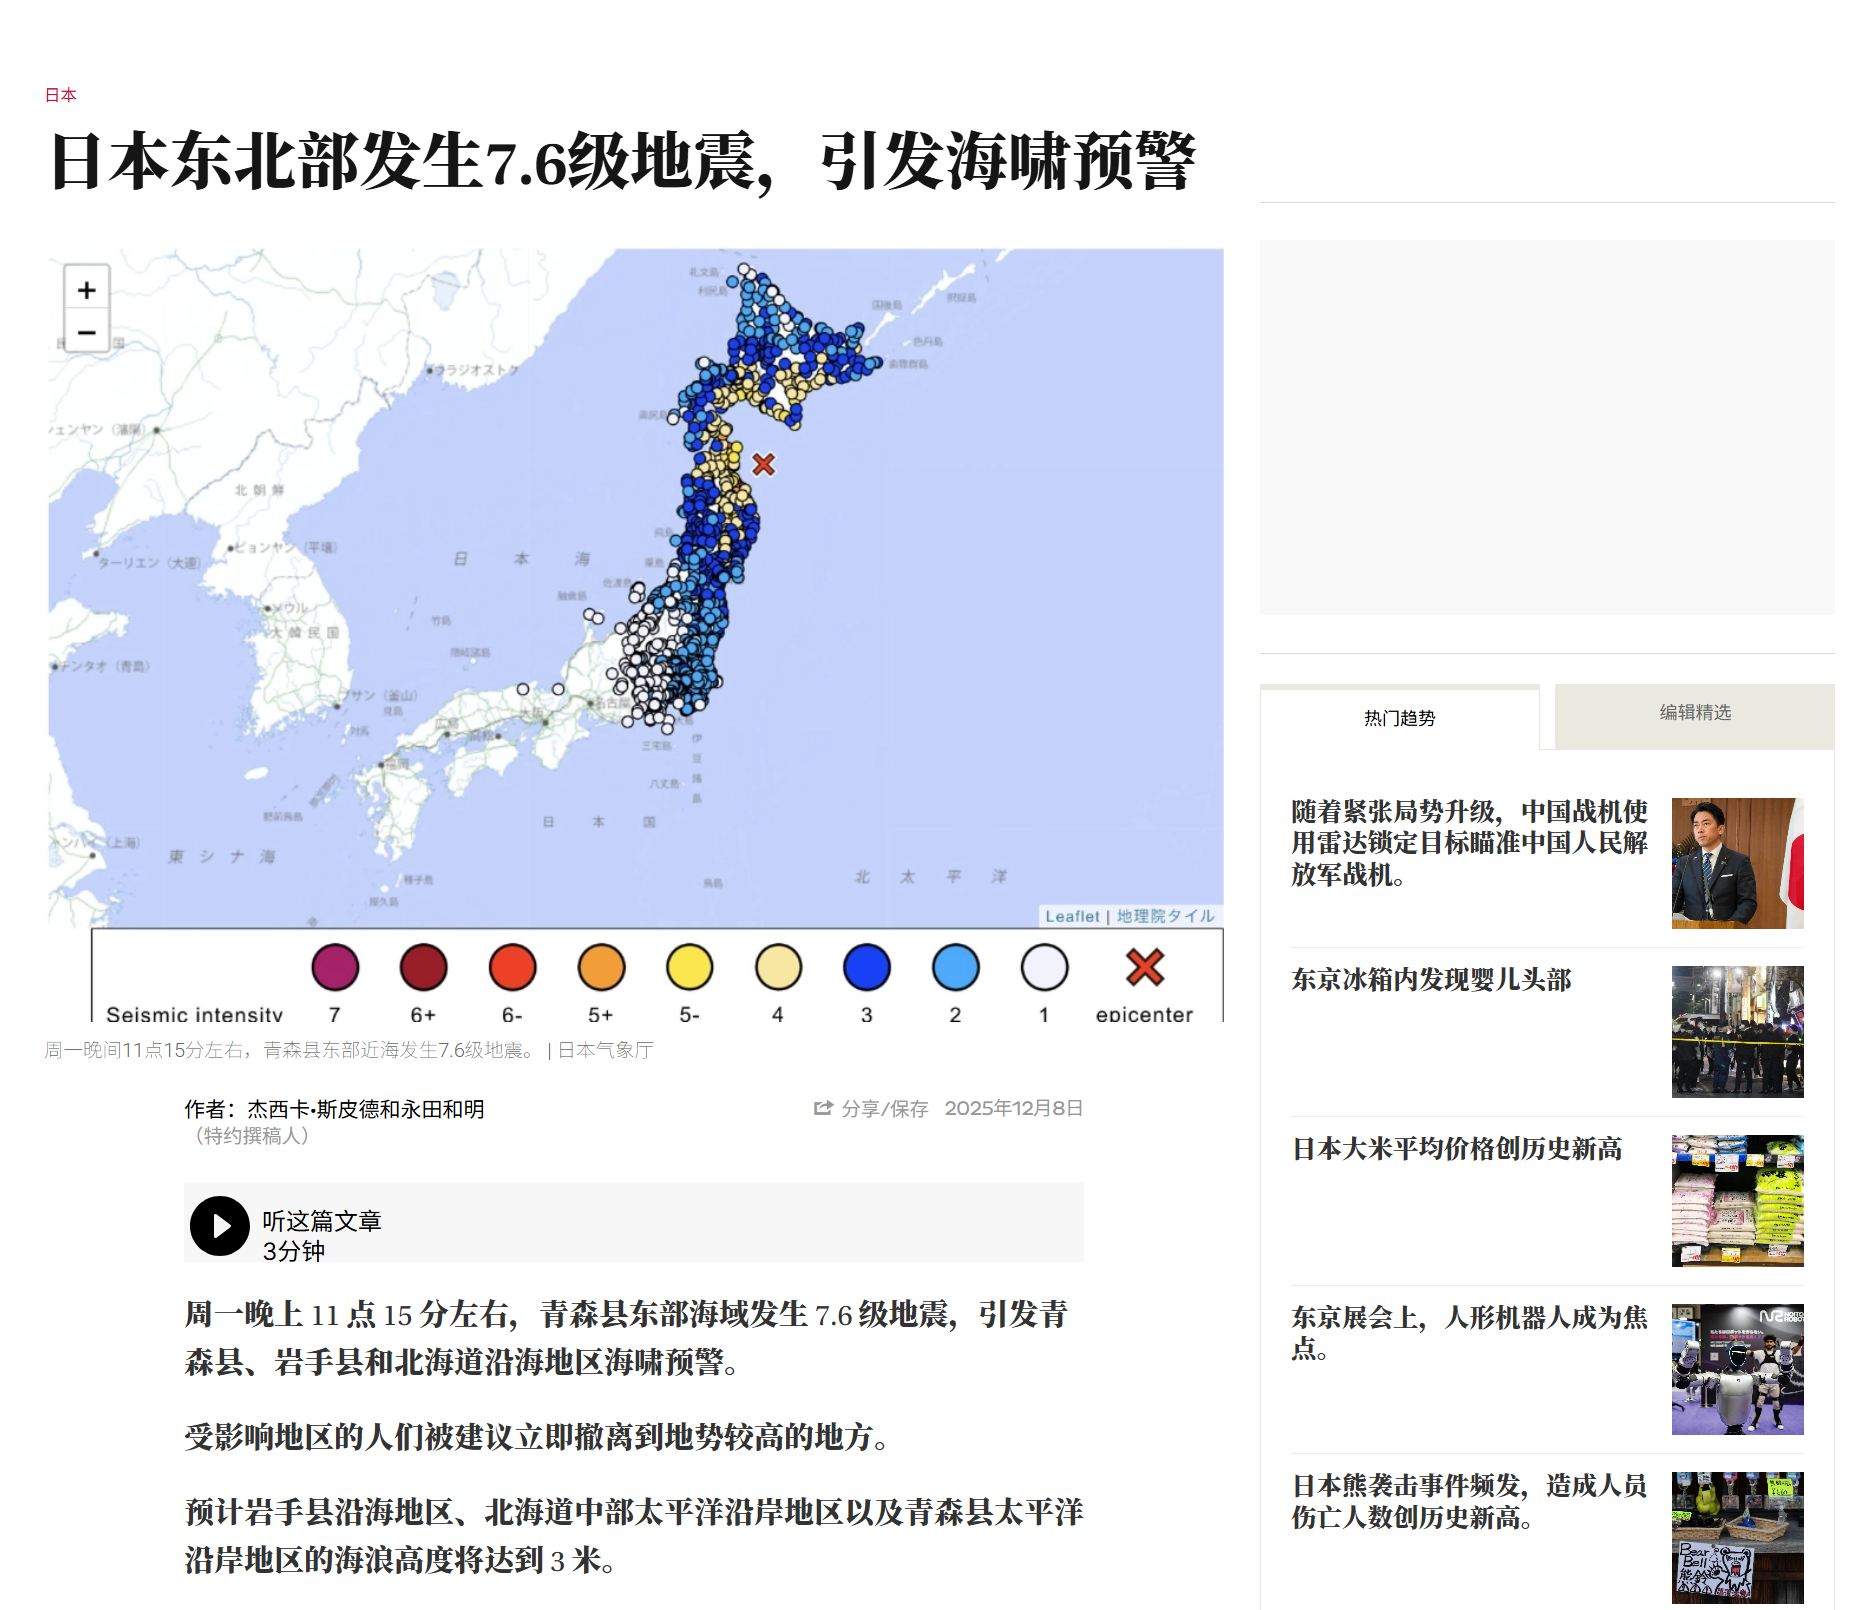The image size is (1872, 1610).
Task: Click the red epicenter X on map
Action: (763, 465)
